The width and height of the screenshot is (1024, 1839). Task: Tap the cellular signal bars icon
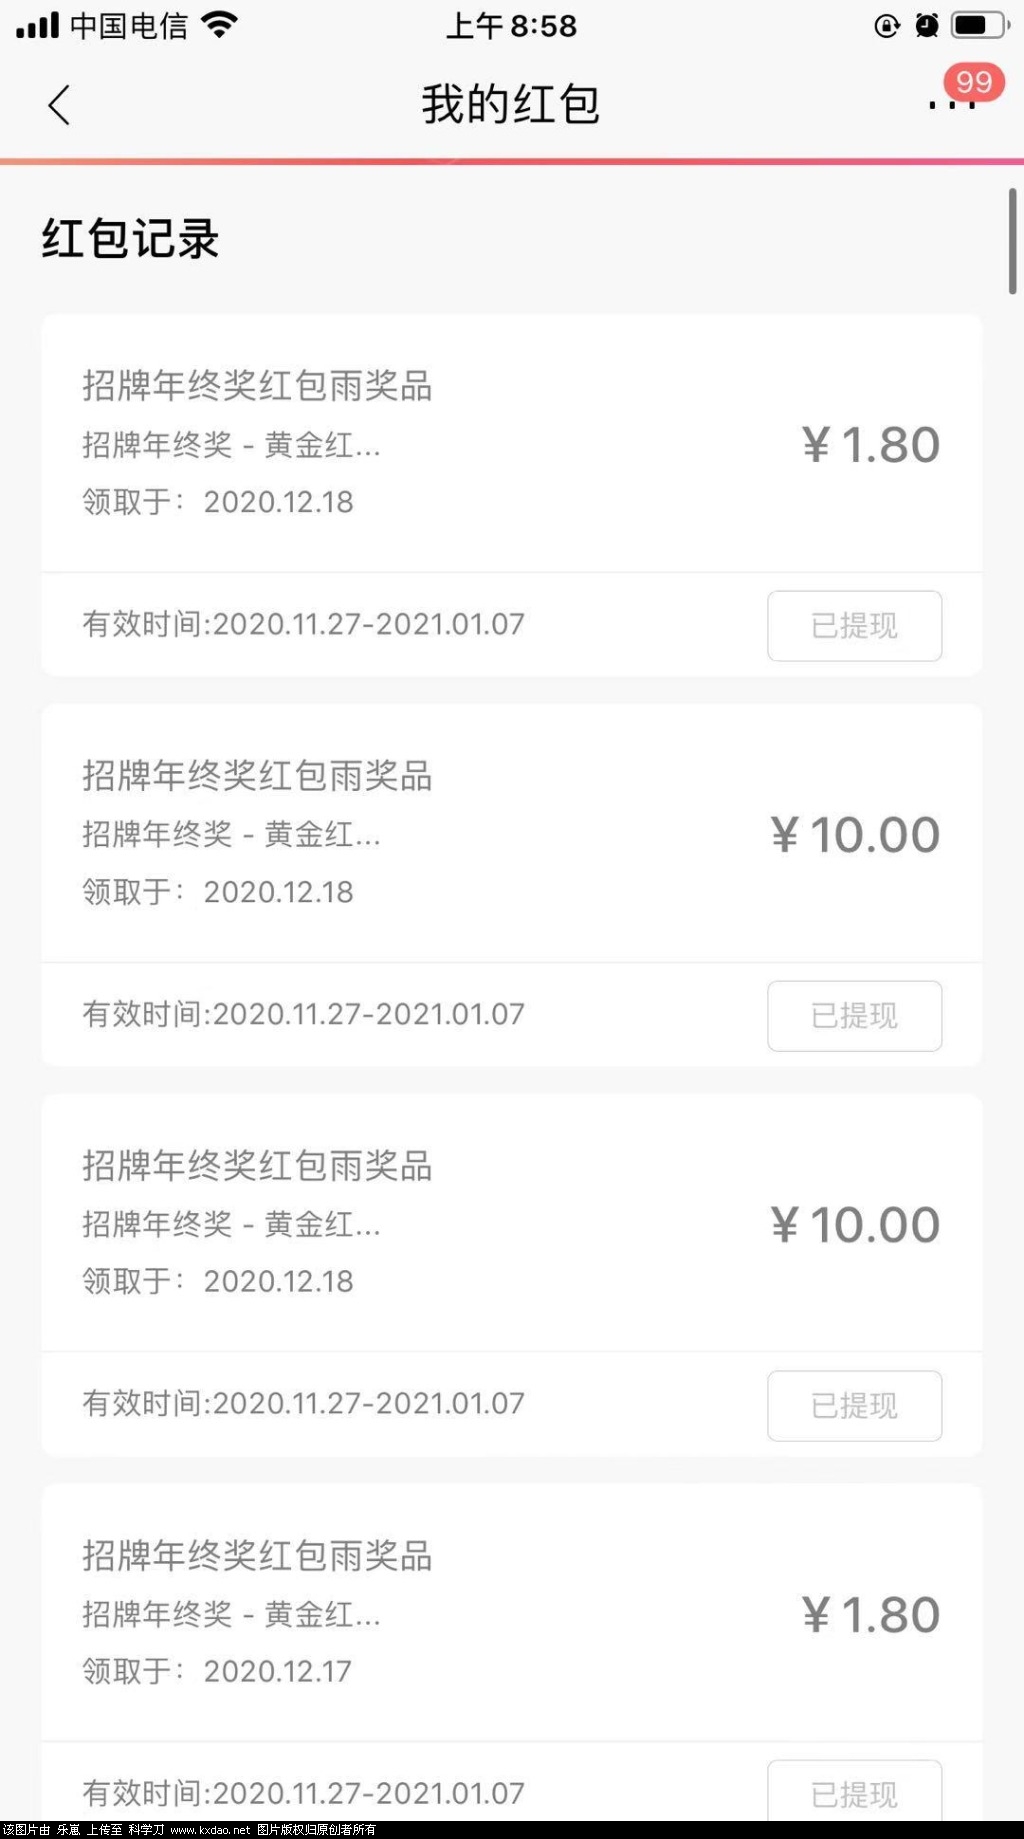pyautogui.click(x=38, y=25)
